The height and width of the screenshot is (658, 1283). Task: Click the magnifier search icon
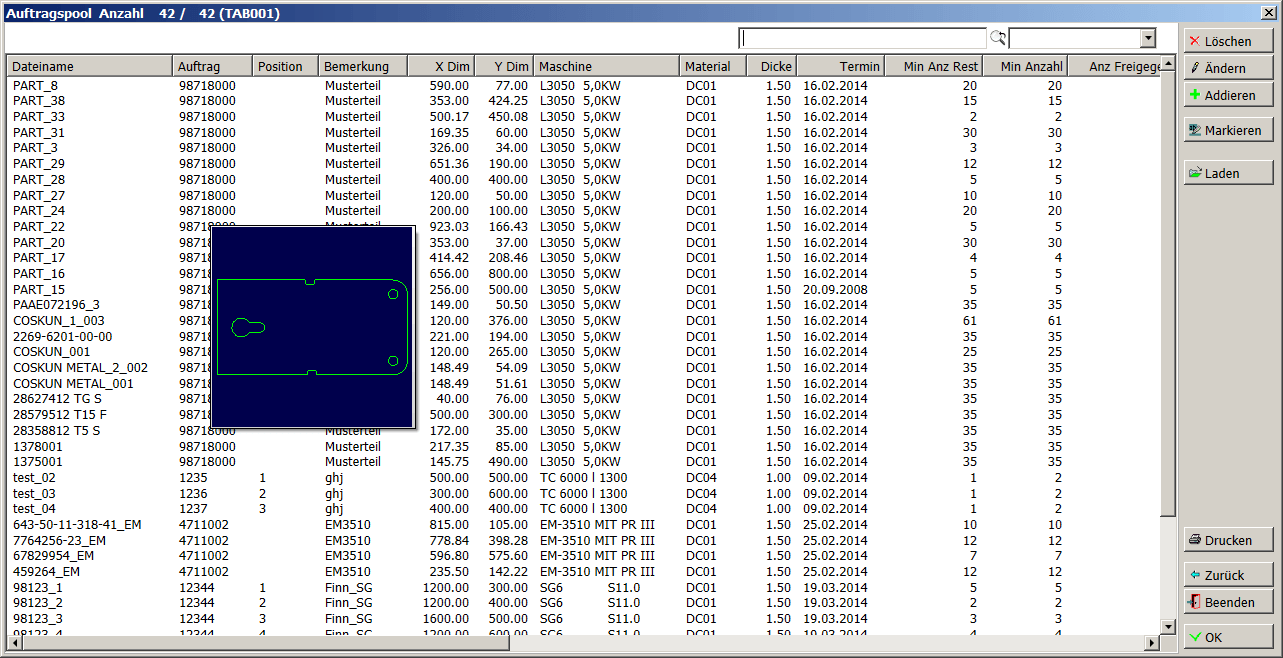(x=997, y=38)
